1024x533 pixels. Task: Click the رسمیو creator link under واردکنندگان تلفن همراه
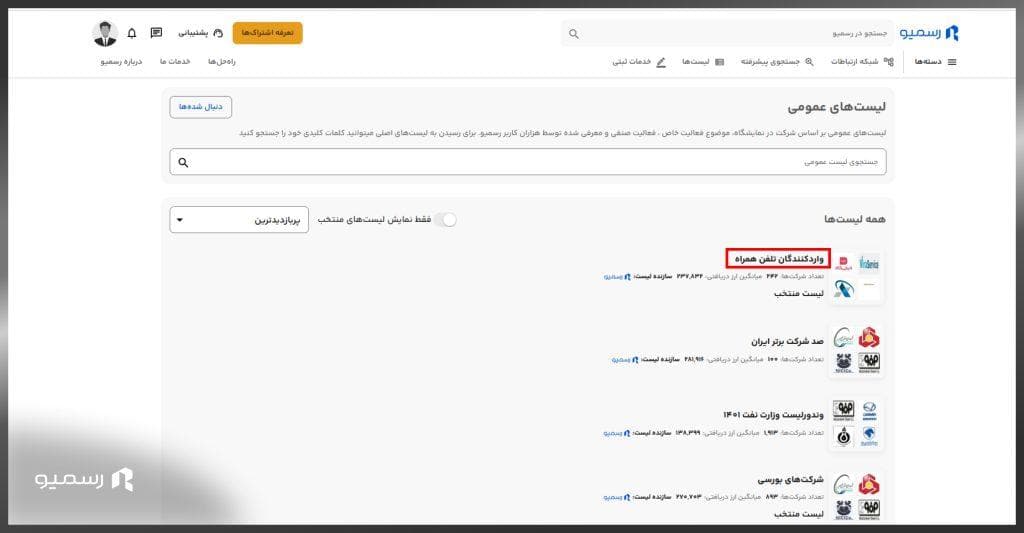click(x=616, y=276)
